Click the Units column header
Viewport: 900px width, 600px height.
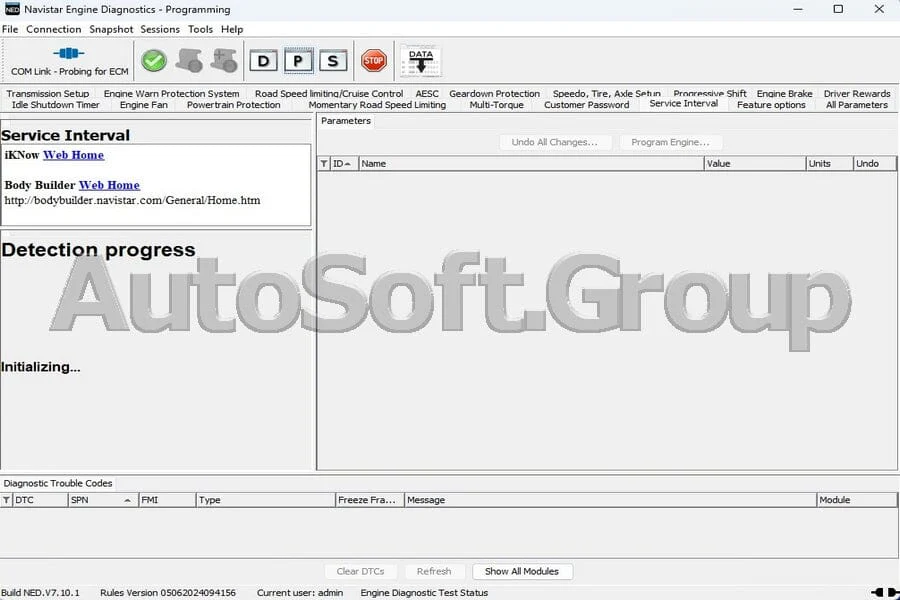pyautogui.click(x=829, y=164)
